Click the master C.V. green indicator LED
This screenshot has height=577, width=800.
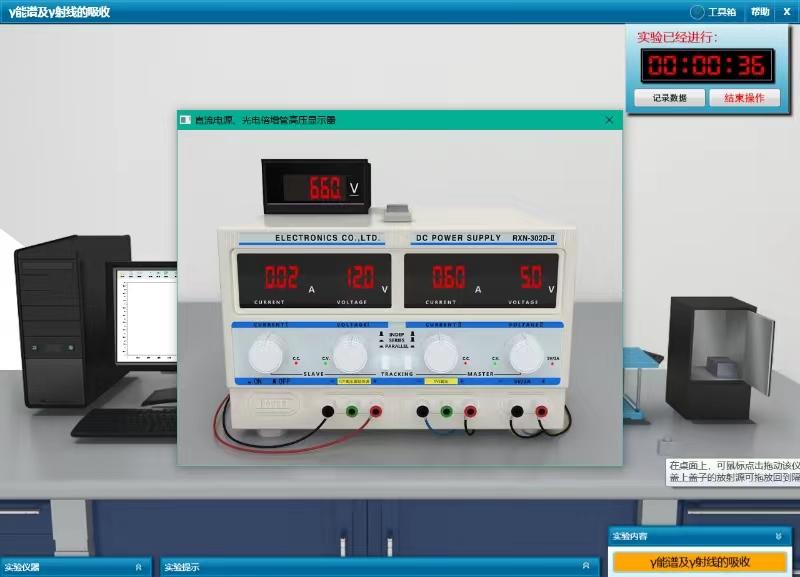pyautogui.click(x=495, y=363)
